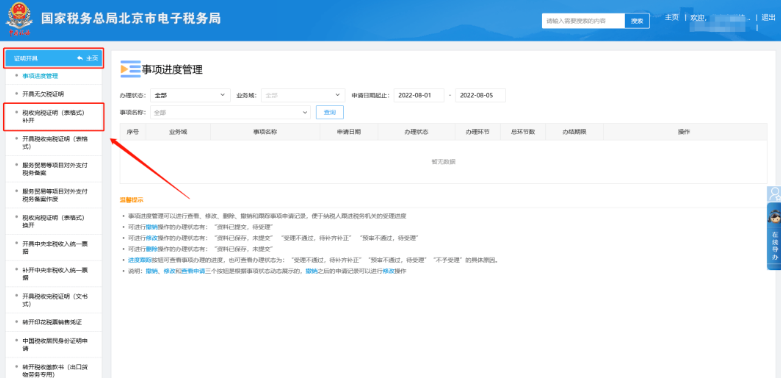
Task: Click the 证明开具 sidebar header
Action: coord(53,58)
